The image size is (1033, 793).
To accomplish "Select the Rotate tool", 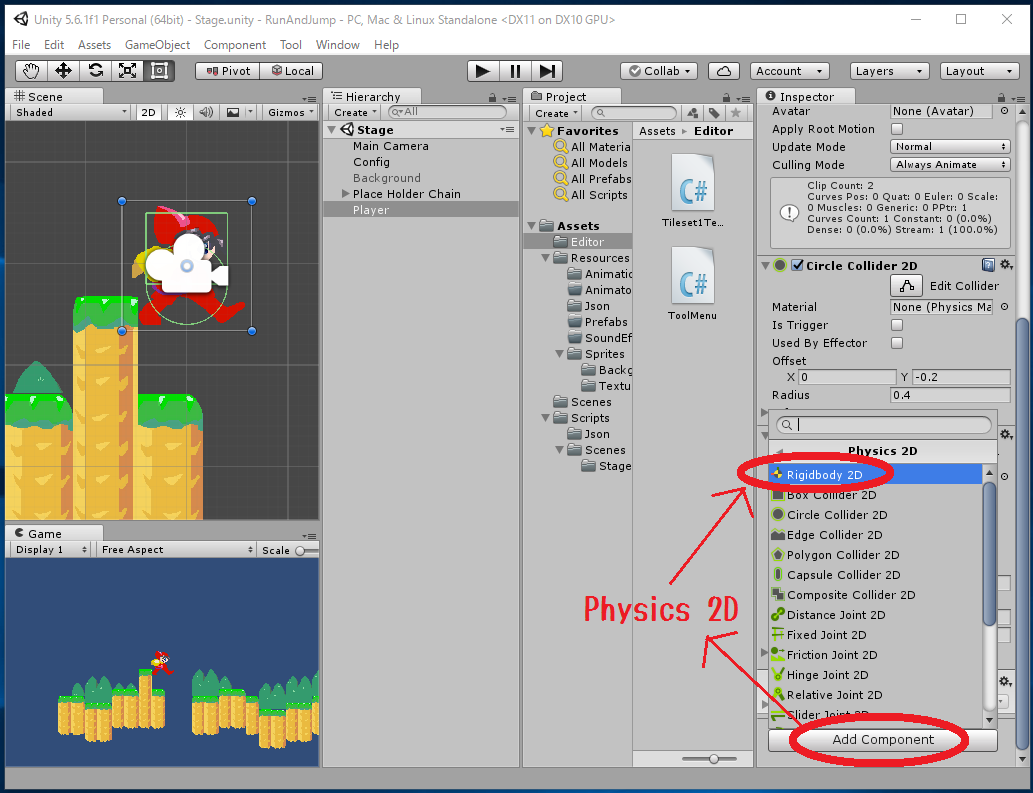I will pos(96,70).
